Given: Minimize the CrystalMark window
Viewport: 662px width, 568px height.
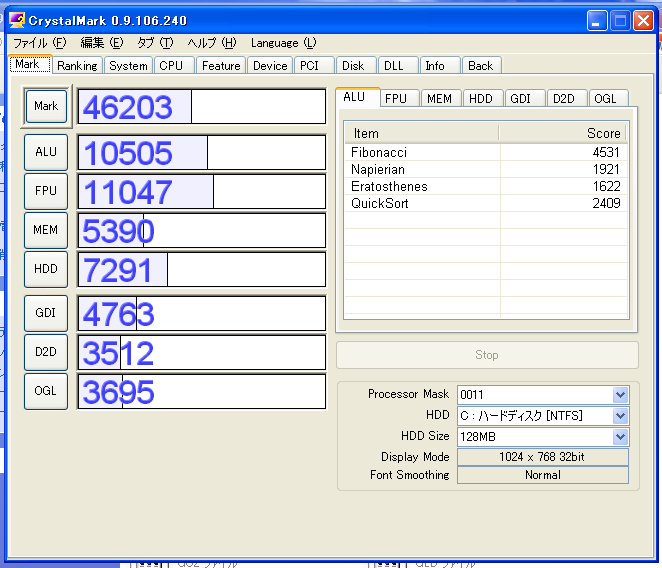Looking at the screenshot, I should pos(597,21).
